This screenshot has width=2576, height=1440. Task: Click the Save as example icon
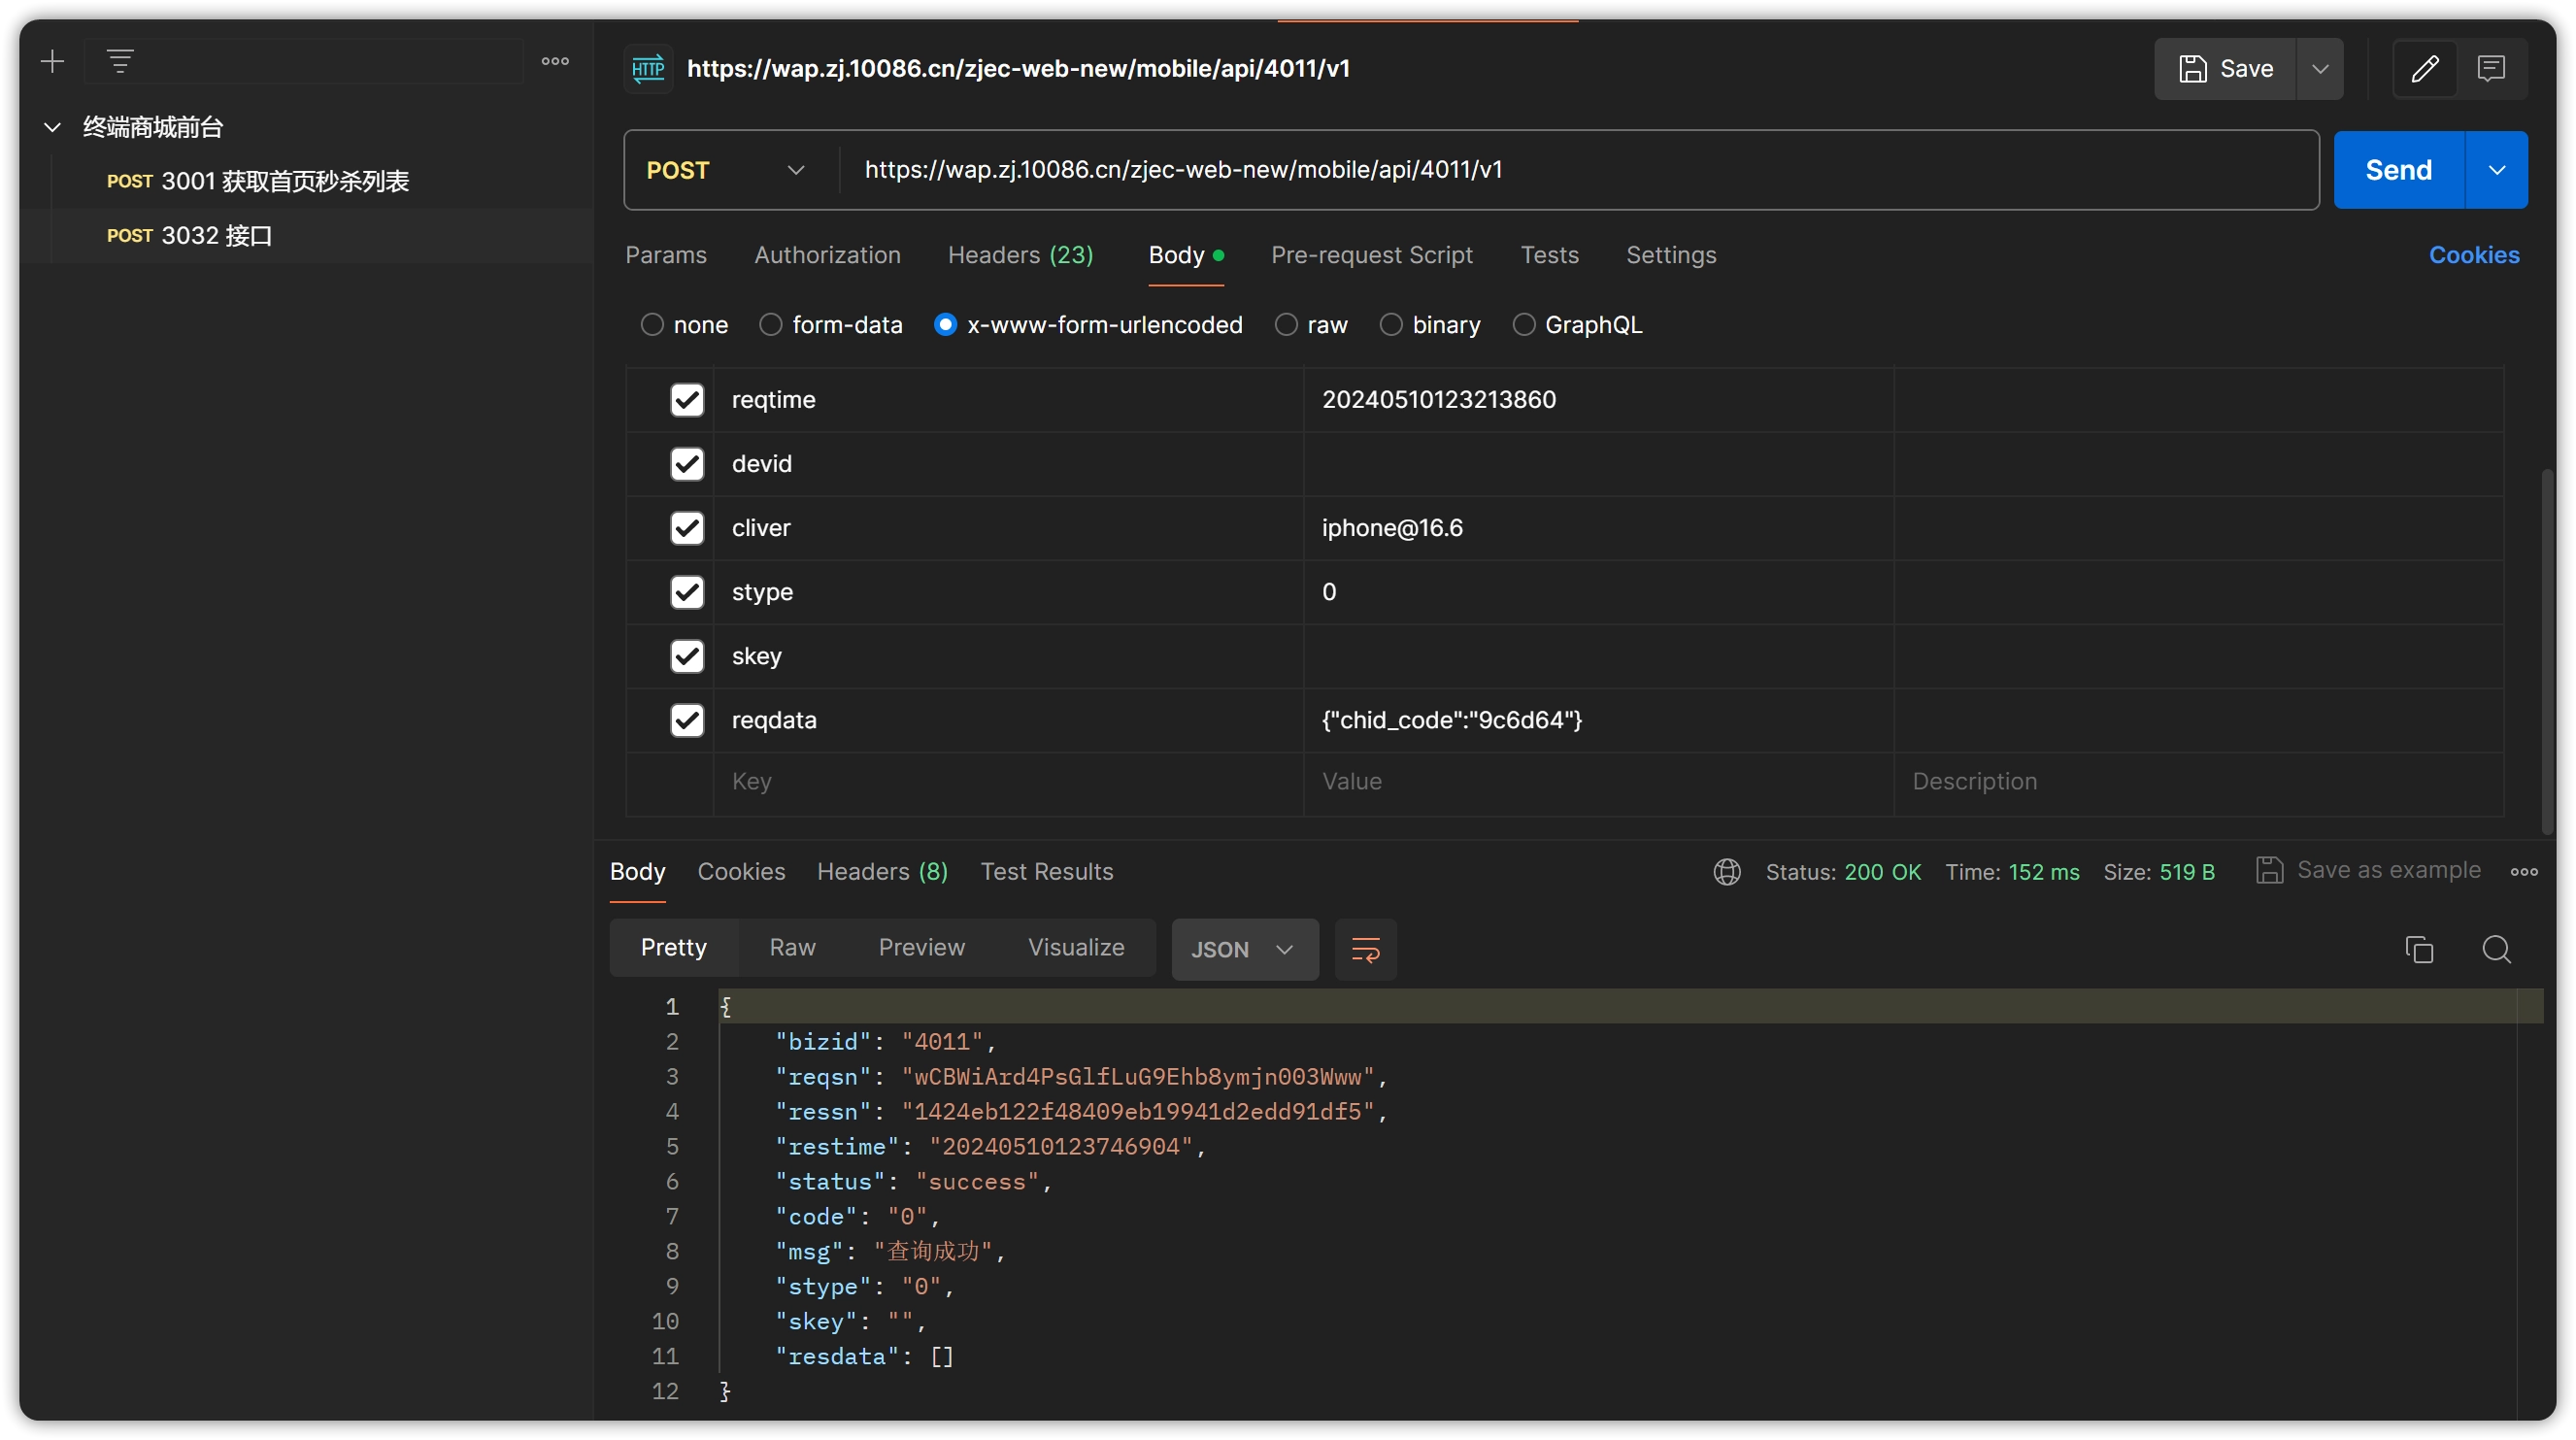coord(2269,870)
